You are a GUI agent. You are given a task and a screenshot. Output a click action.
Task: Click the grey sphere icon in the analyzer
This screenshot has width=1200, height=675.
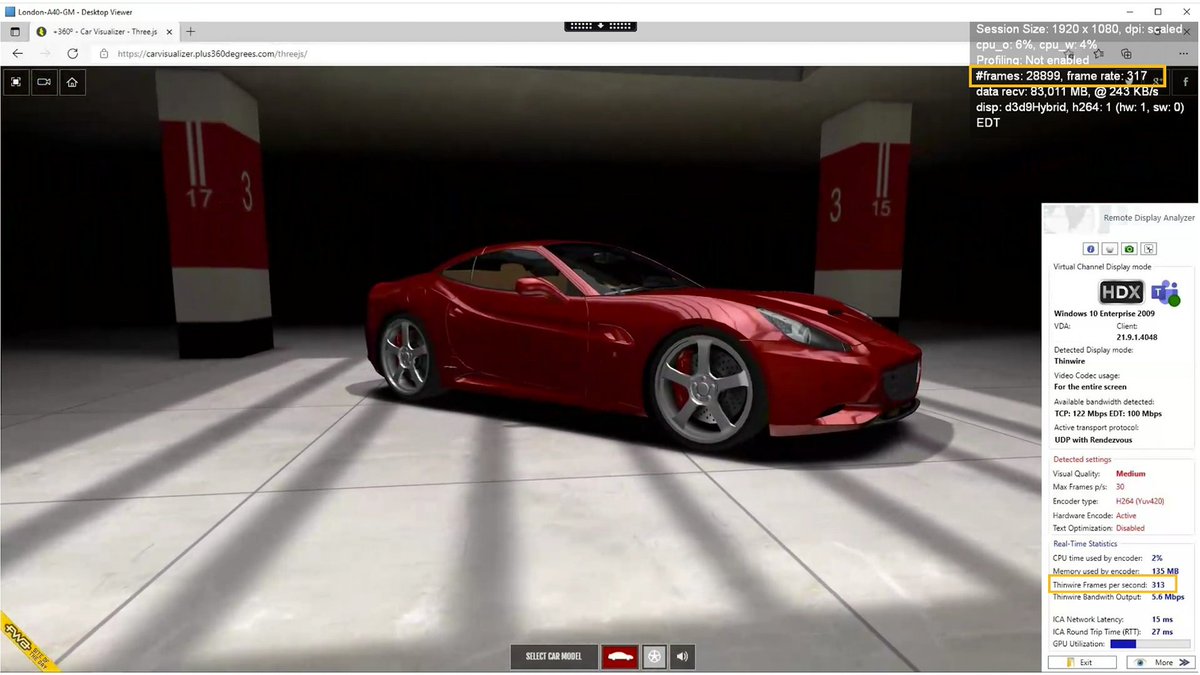point(1110,248)
